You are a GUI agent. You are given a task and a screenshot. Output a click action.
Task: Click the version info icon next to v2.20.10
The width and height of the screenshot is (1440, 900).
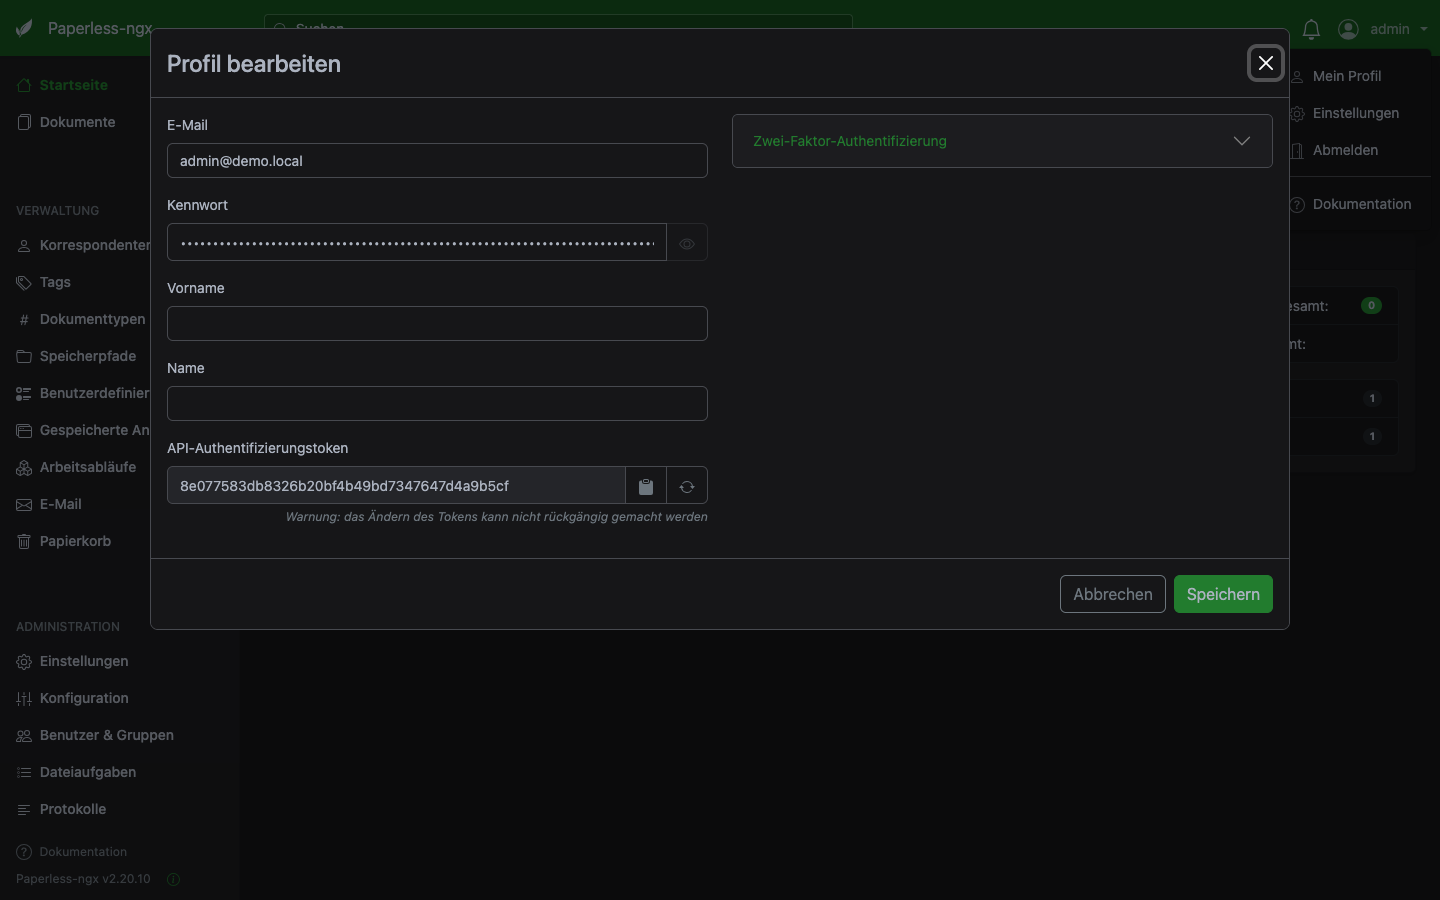(172, 880)
